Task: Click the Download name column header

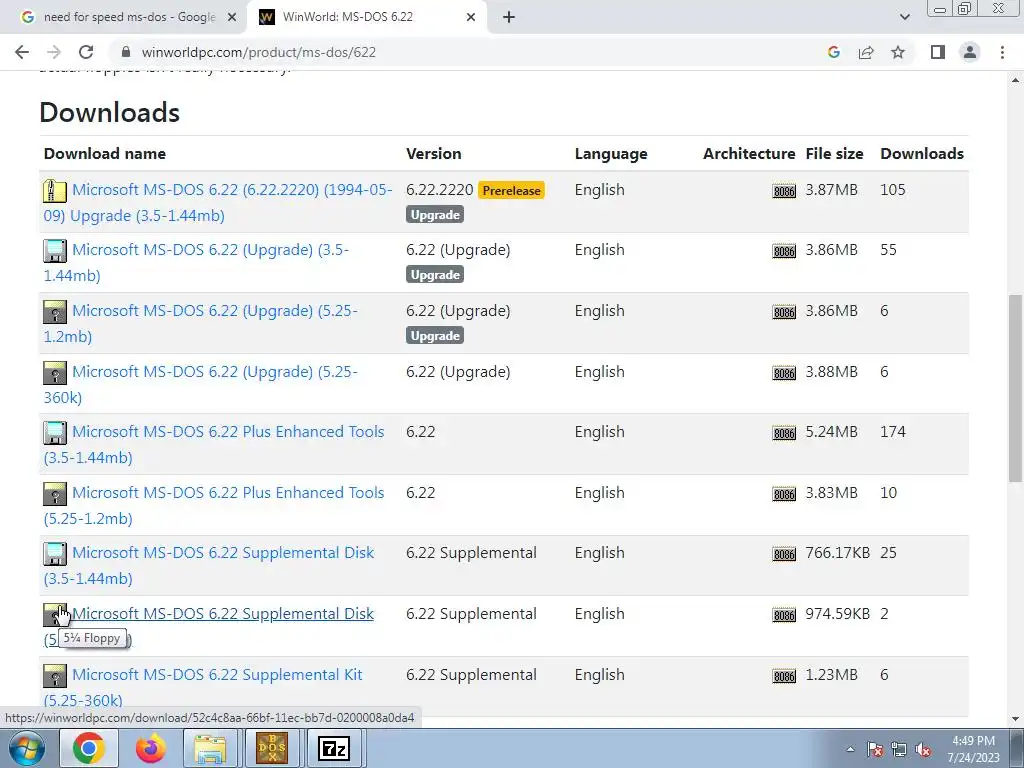Action: pyautogui.click(x=104, y=154)
